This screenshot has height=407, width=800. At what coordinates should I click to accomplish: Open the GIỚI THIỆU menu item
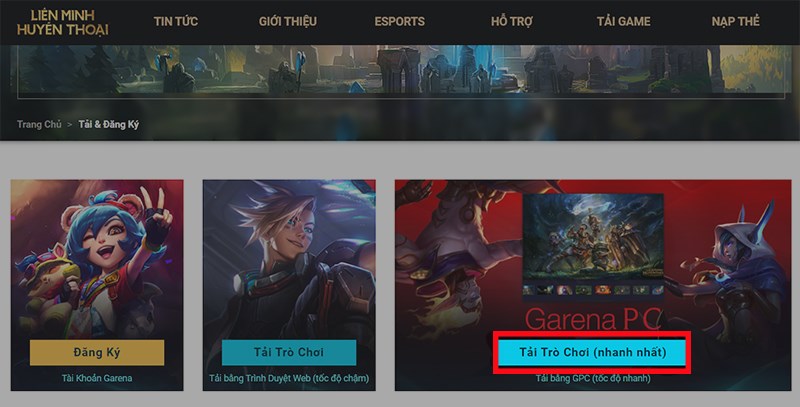288,21
